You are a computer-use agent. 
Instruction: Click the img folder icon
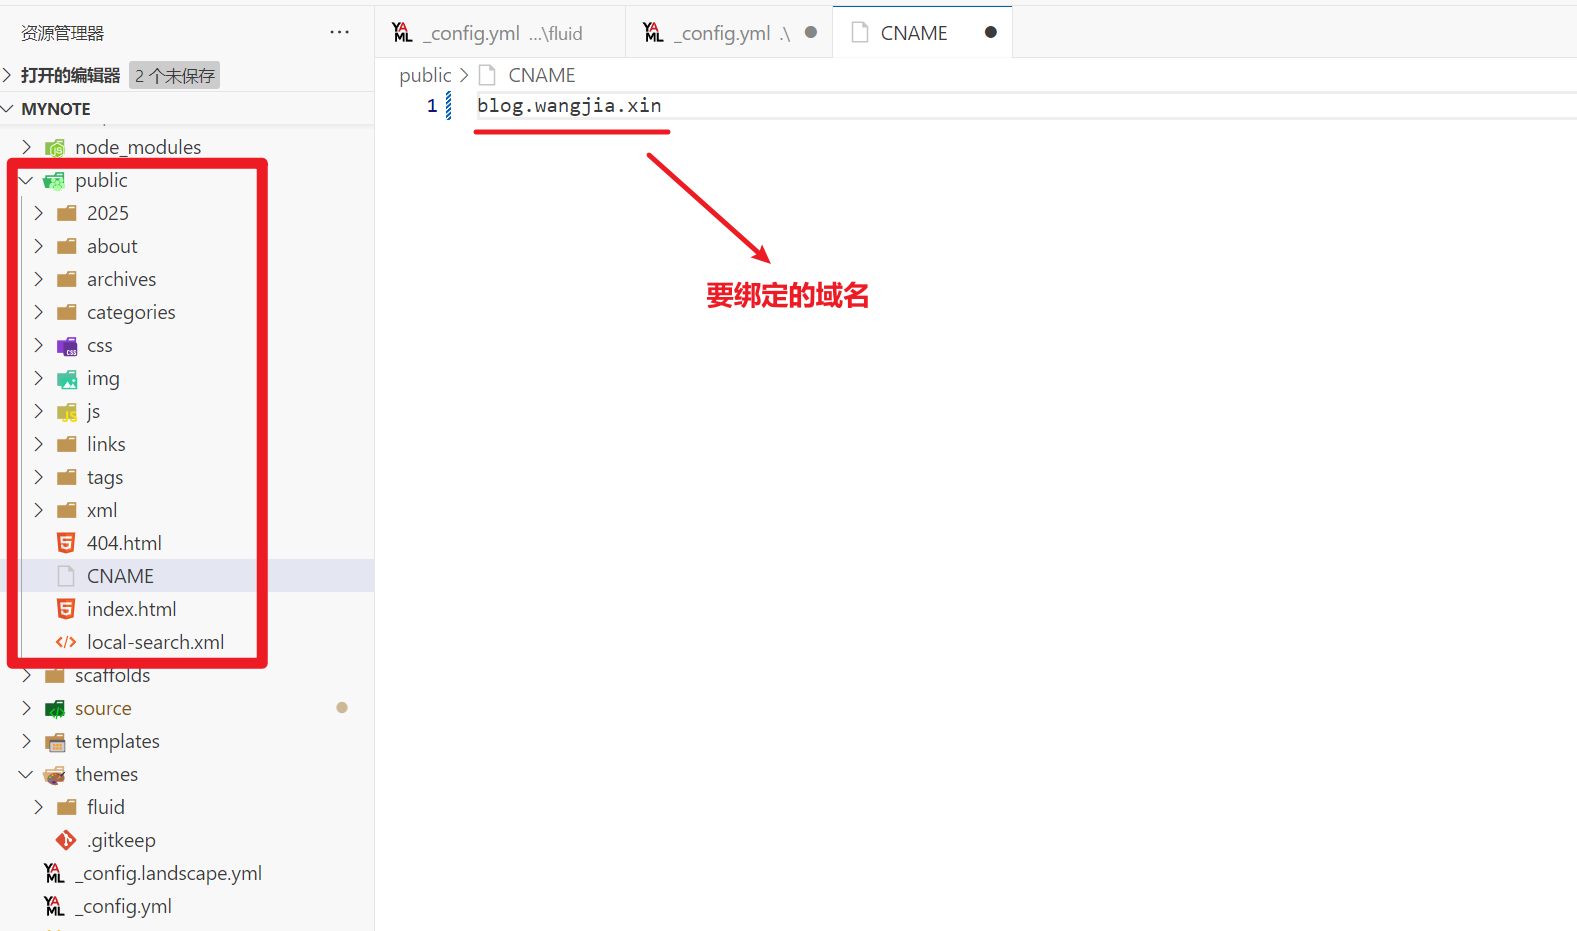click(x=67, y=379)
